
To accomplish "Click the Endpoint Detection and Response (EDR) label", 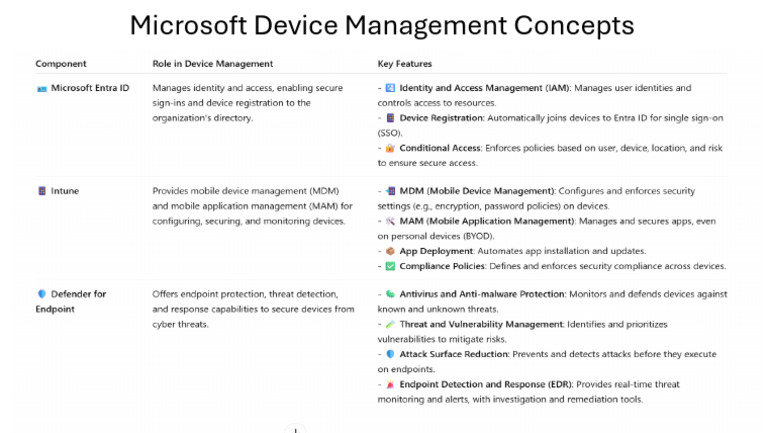I will tap(486, 385).
